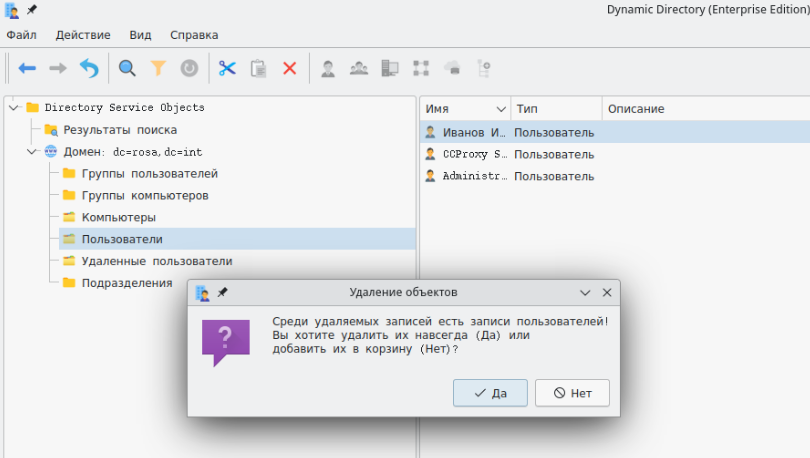
Task: Select the Administr... user row
Action: pyautogui.click(x=475, y=176)
